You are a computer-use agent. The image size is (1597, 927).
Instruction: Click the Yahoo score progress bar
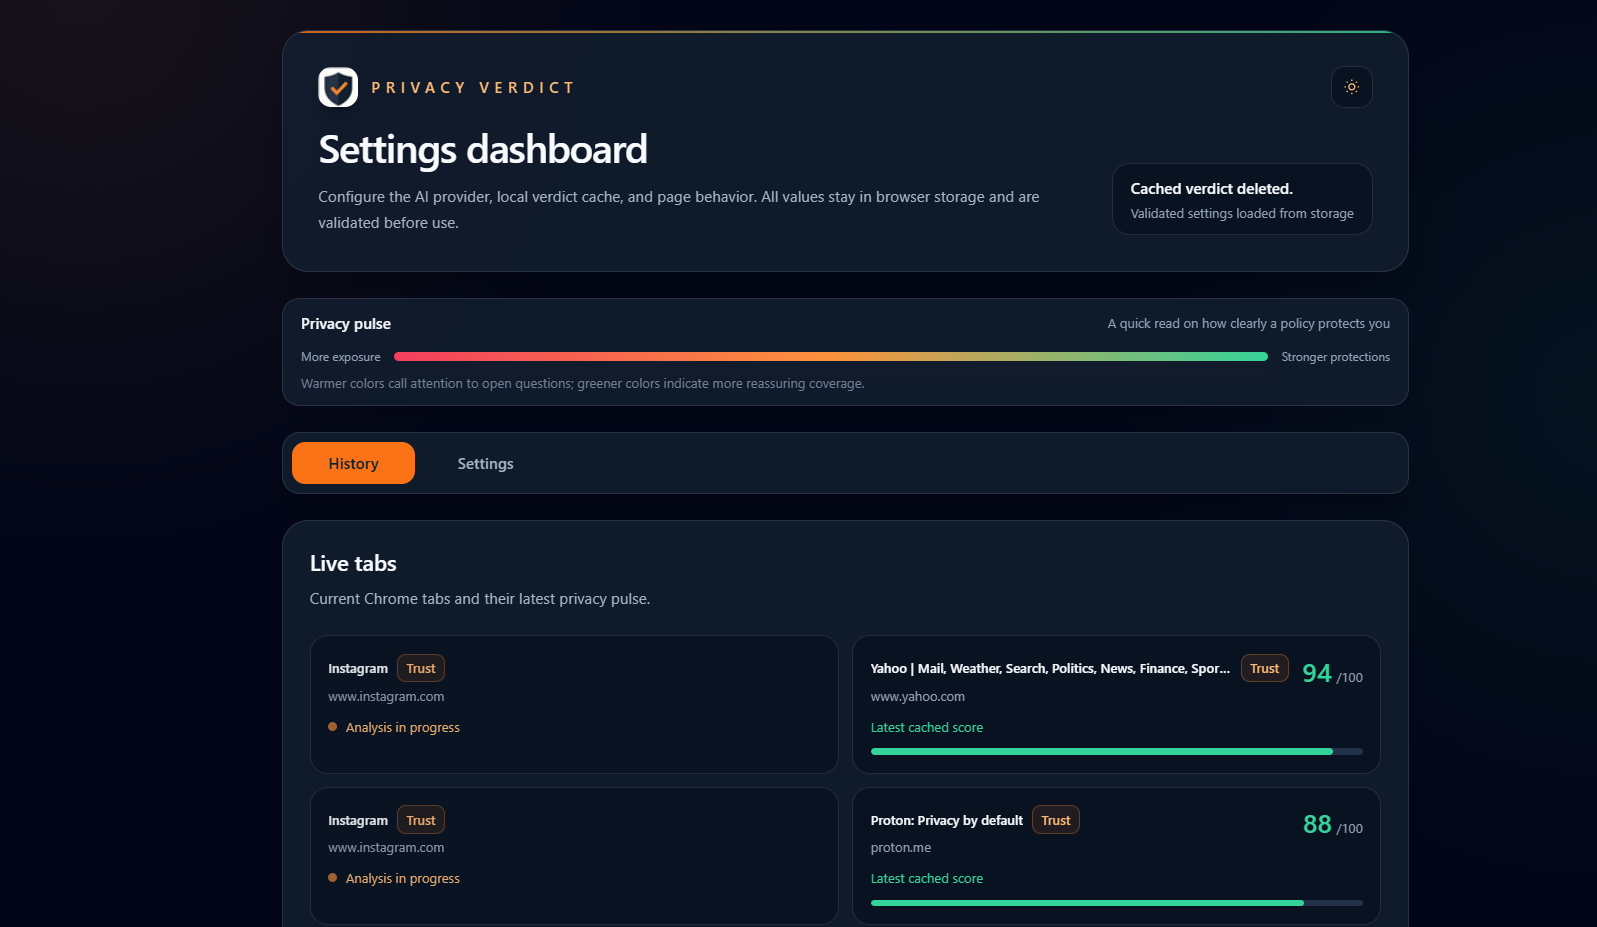click(x=1116, y=751)
